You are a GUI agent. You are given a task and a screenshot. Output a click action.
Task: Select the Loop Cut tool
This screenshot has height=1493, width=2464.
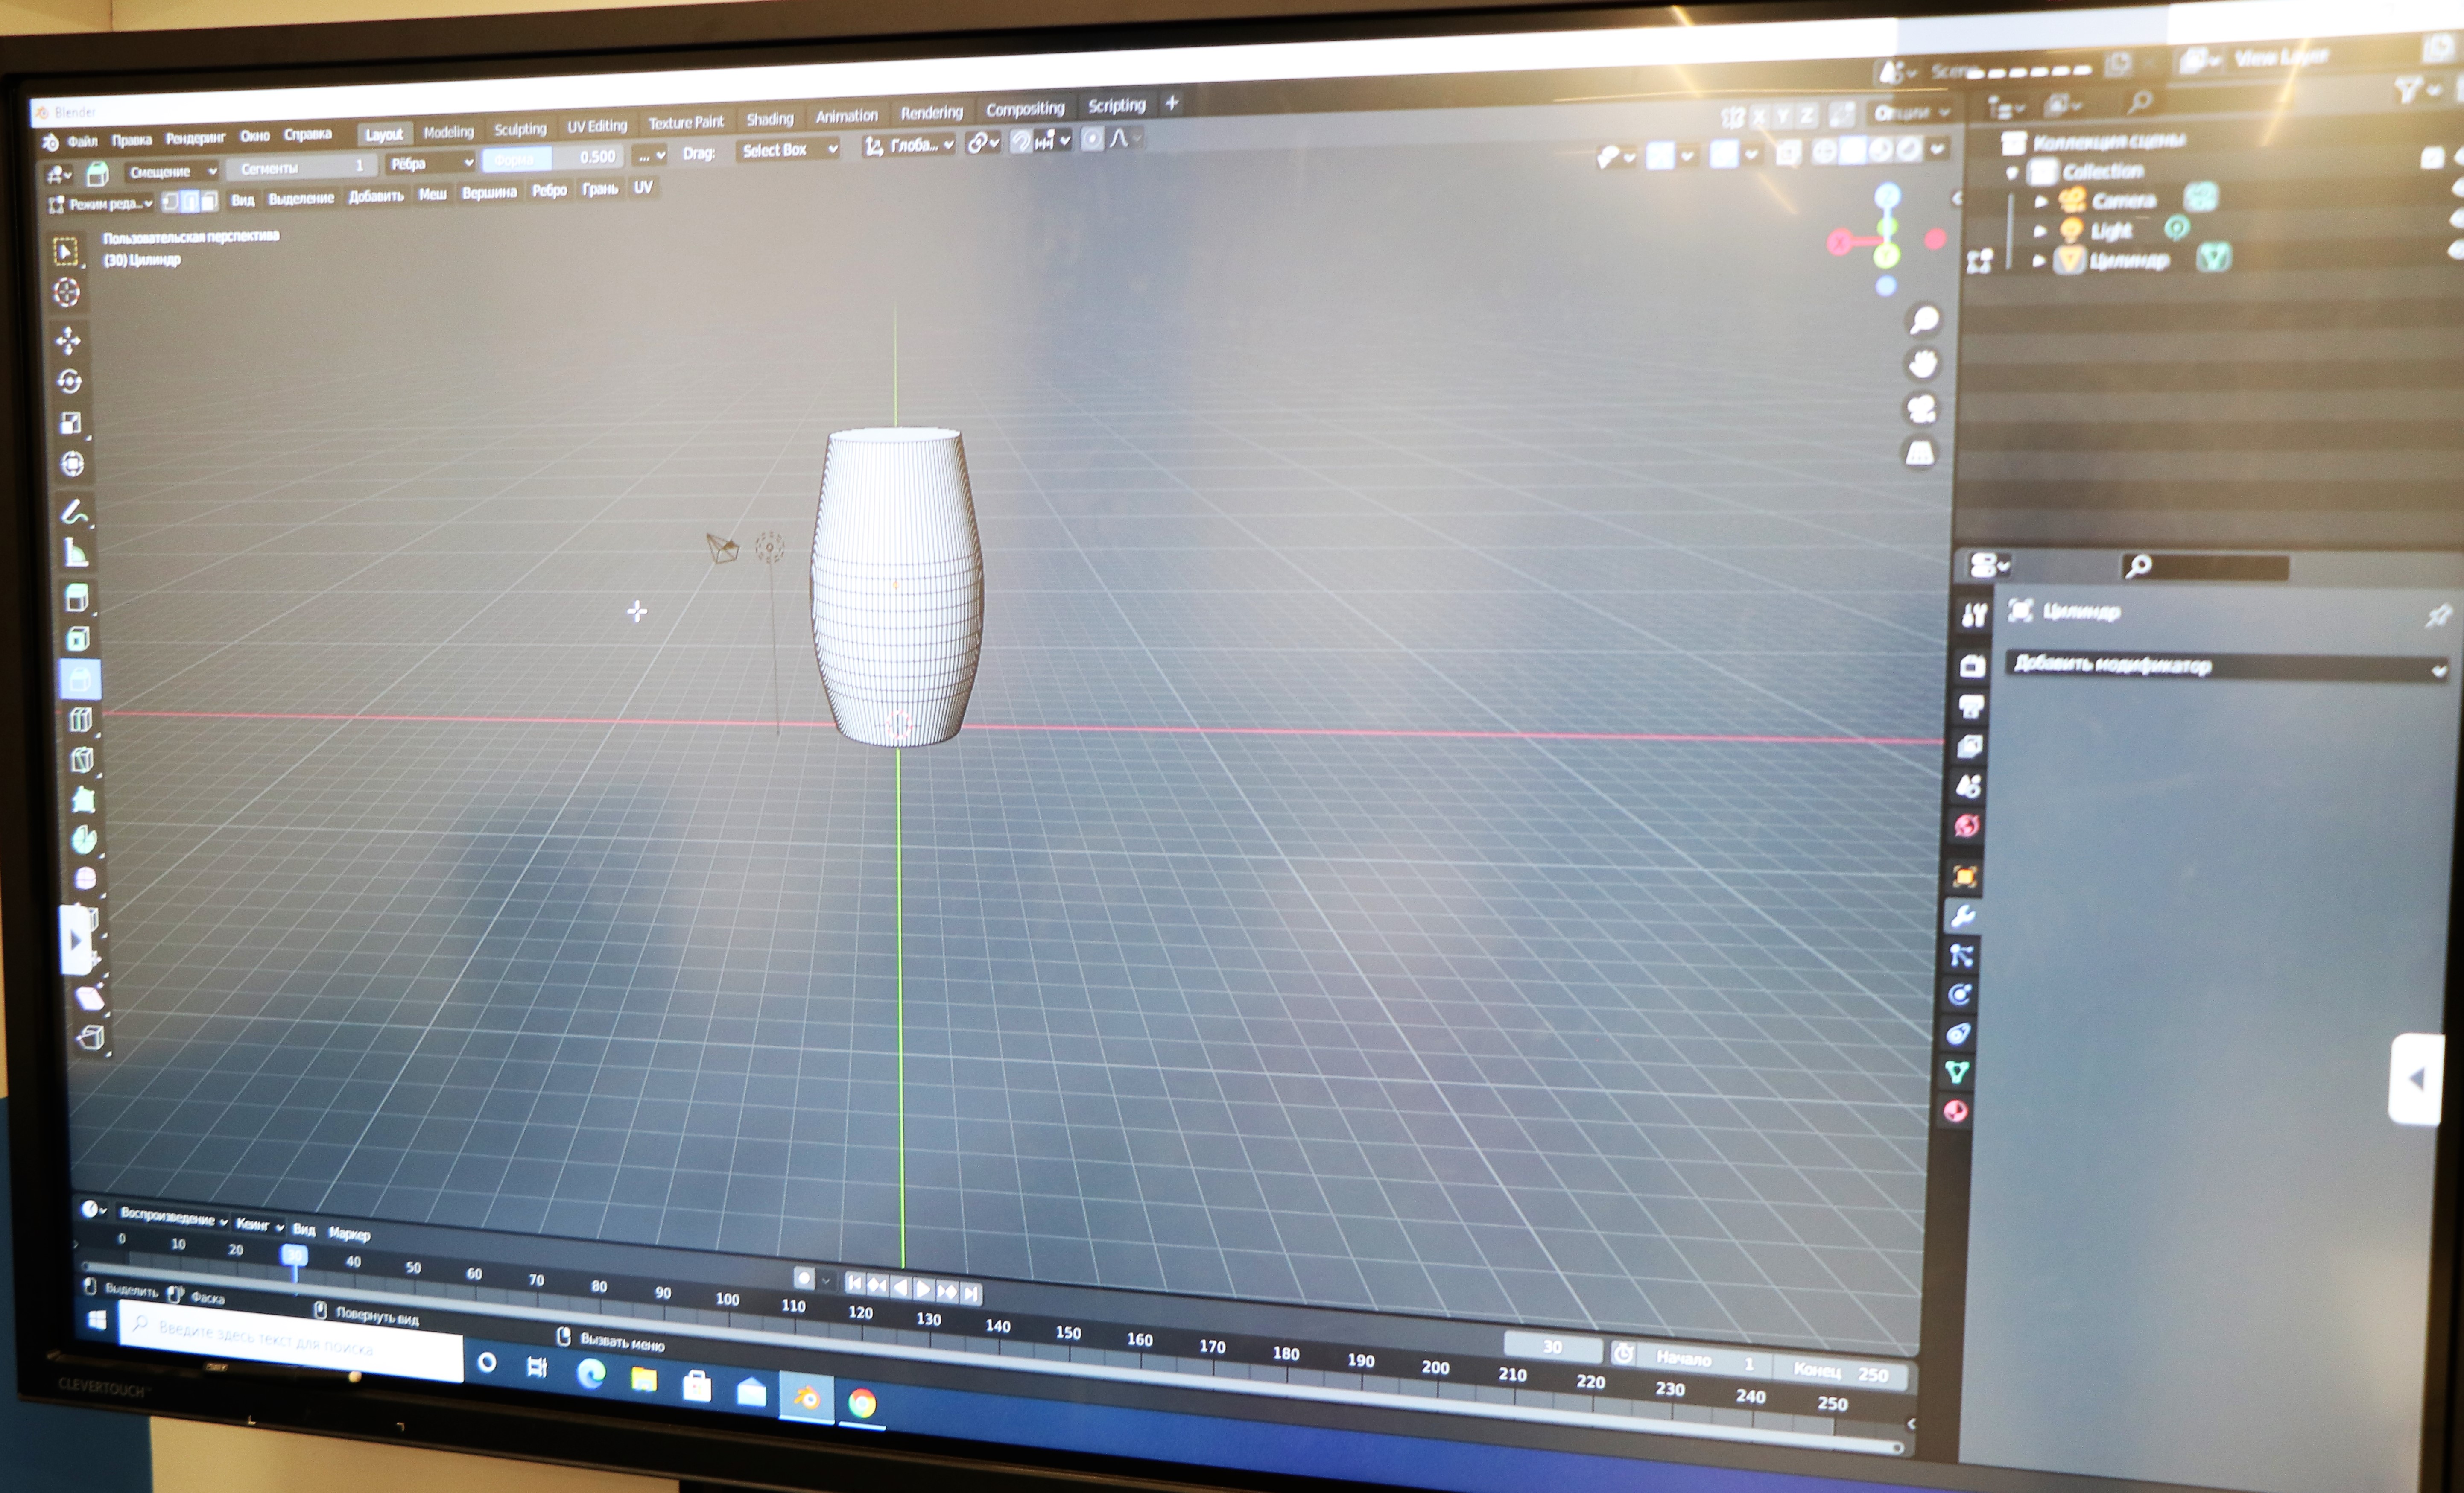coord(81,719)
